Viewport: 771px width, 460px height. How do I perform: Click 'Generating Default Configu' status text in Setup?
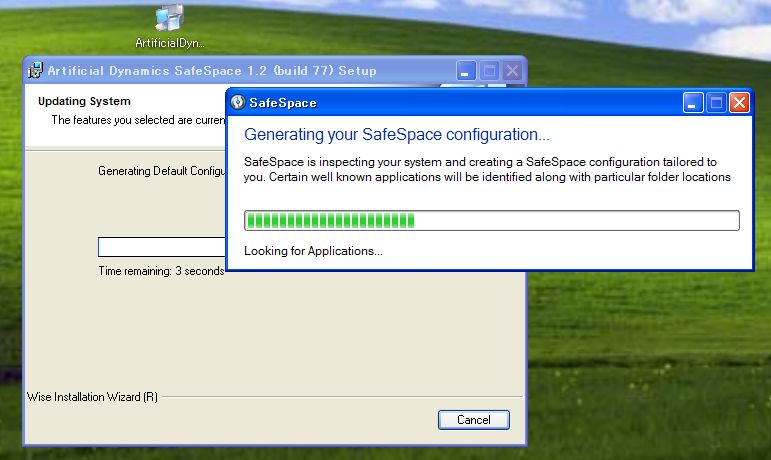[162, 171]
